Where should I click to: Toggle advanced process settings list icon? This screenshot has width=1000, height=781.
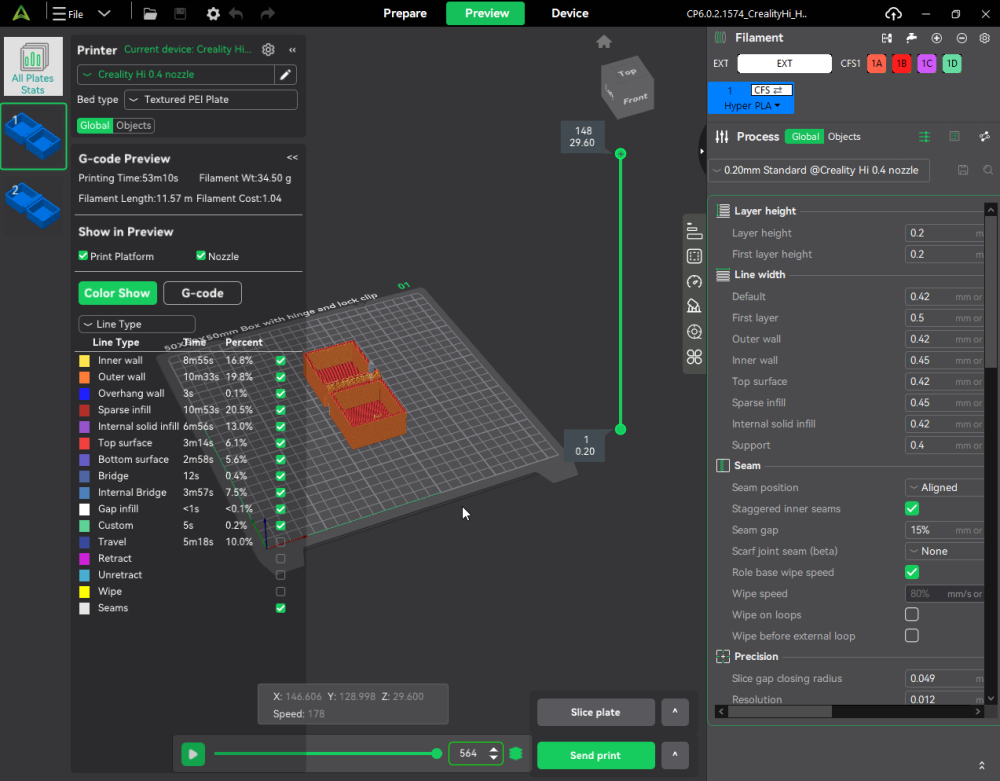pos(924,136)
